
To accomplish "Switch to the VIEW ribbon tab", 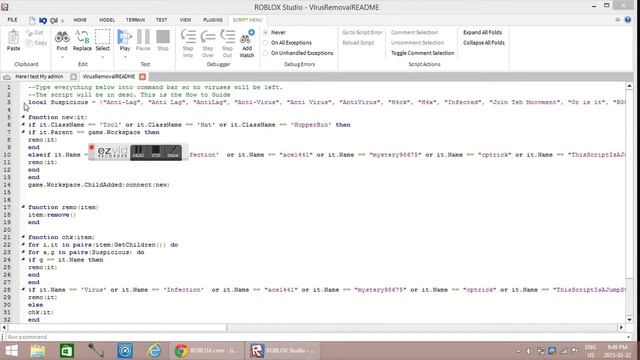I will pos(185,20).
